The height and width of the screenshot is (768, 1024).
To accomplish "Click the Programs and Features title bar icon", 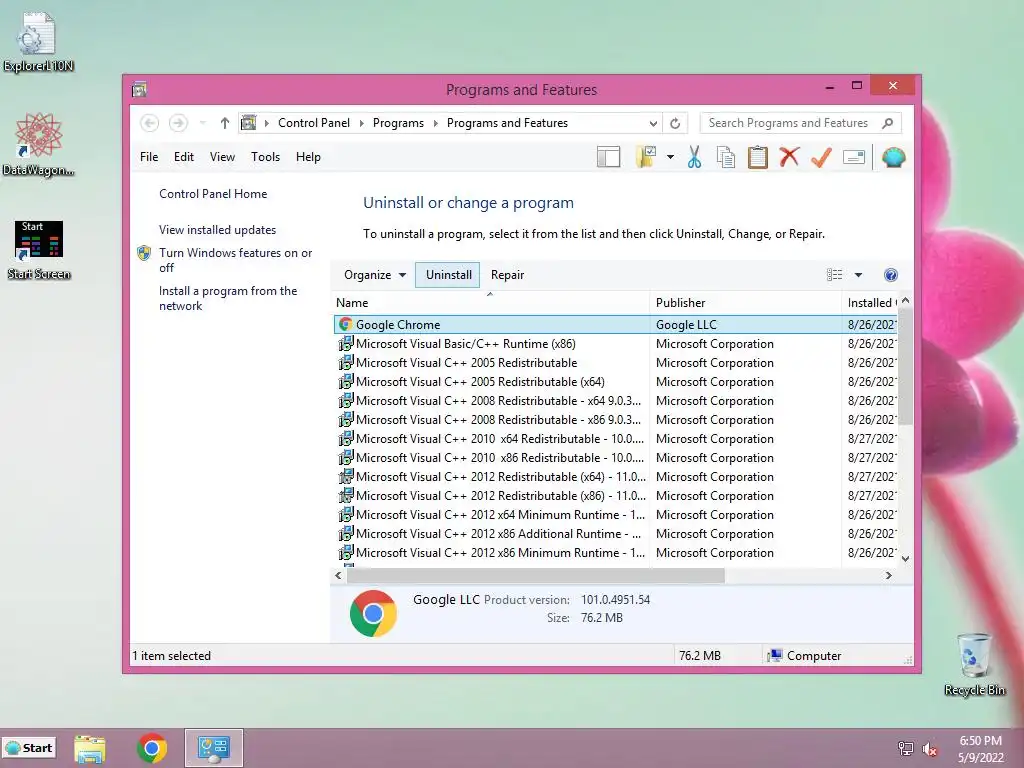I will tap(139, 89).
